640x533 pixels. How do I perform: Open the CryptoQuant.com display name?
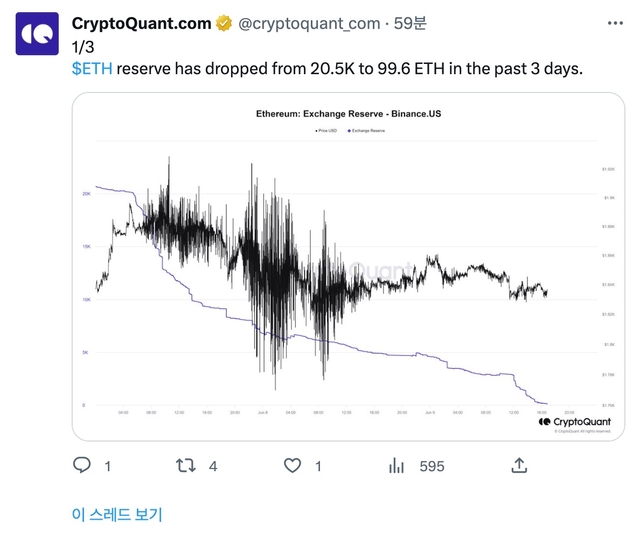[x=142, y=23]
